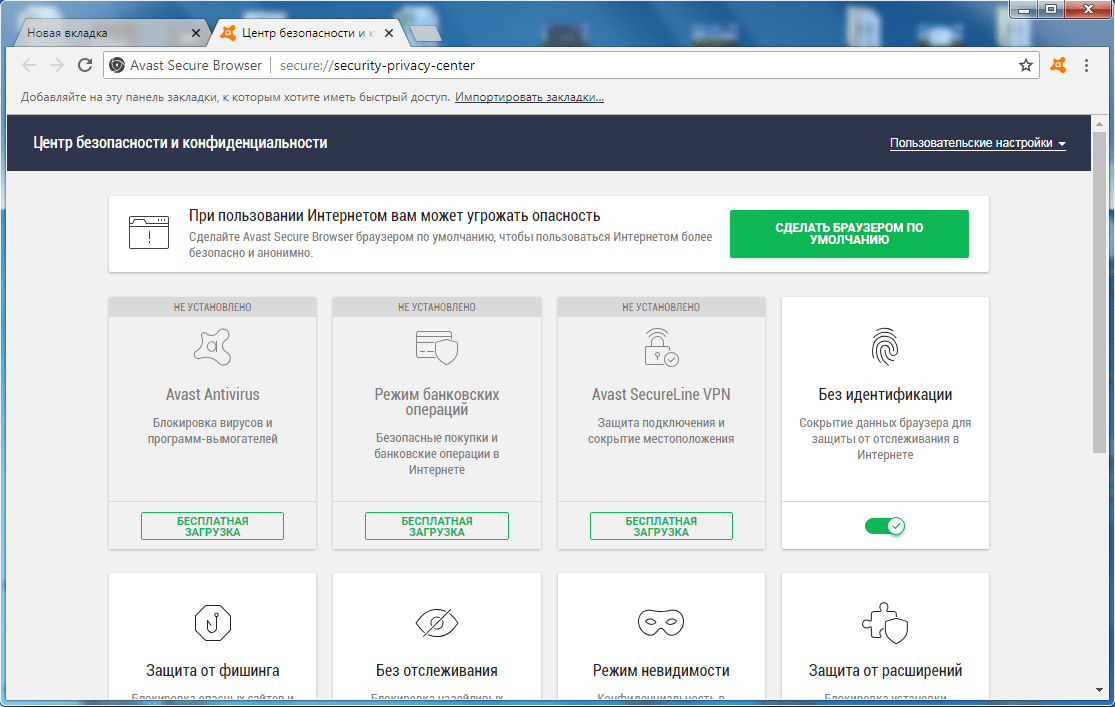The height and width of the screenshot is (707, 1115).
Task: Click the Защита от фишинга title
Action: pyautogui.click(x=213, y=670)
